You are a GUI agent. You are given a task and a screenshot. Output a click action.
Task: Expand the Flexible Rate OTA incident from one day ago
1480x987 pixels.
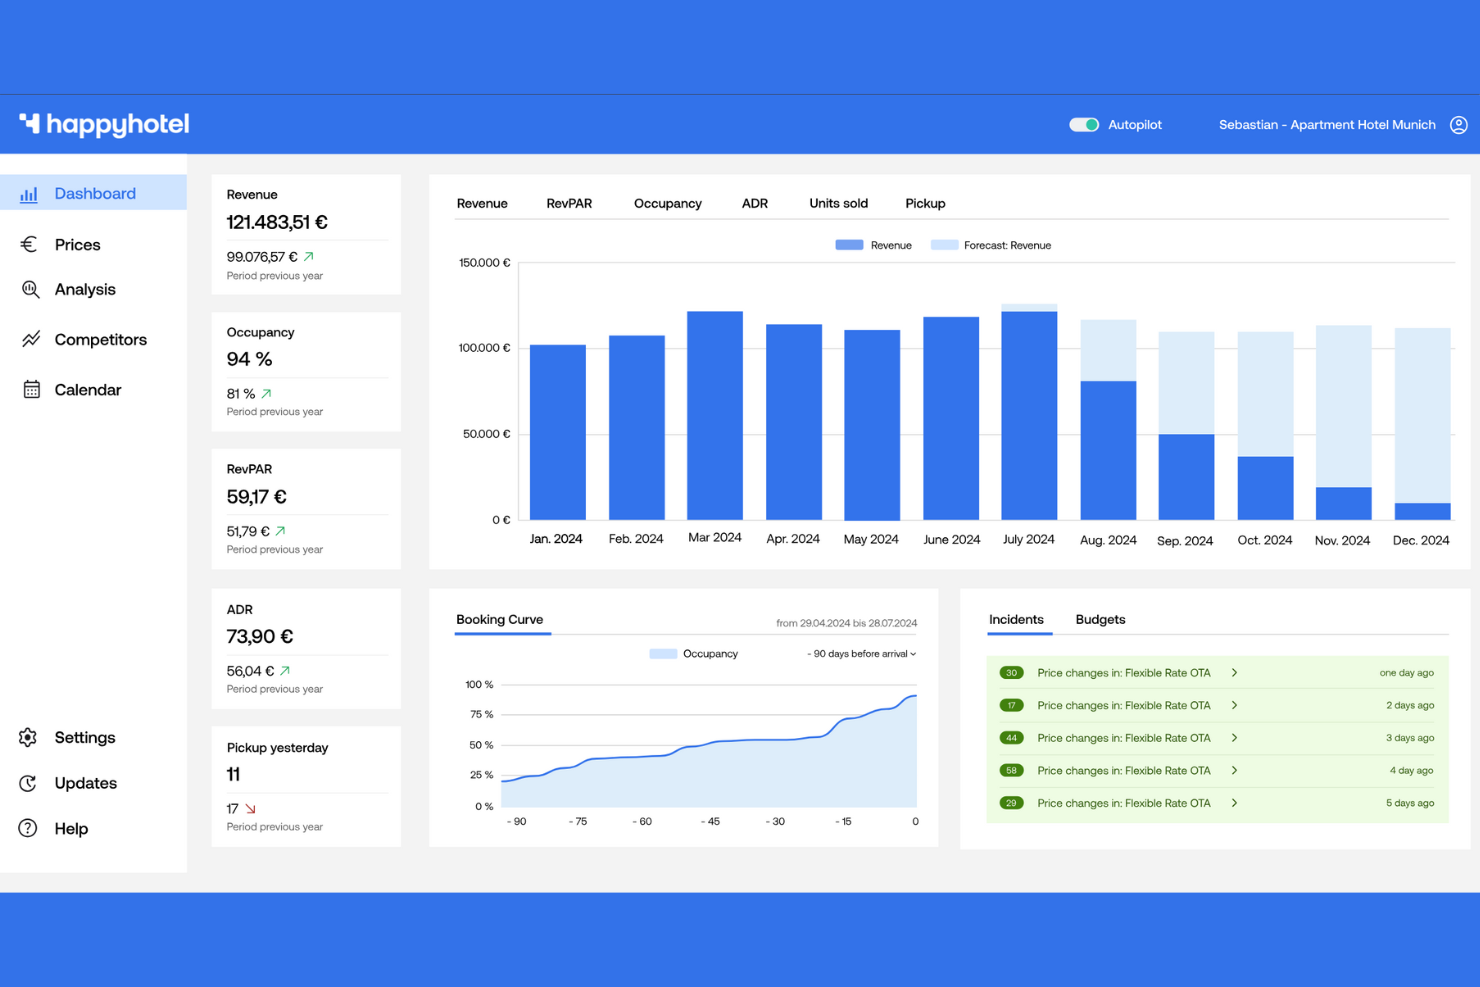[x=1235, y=672]
